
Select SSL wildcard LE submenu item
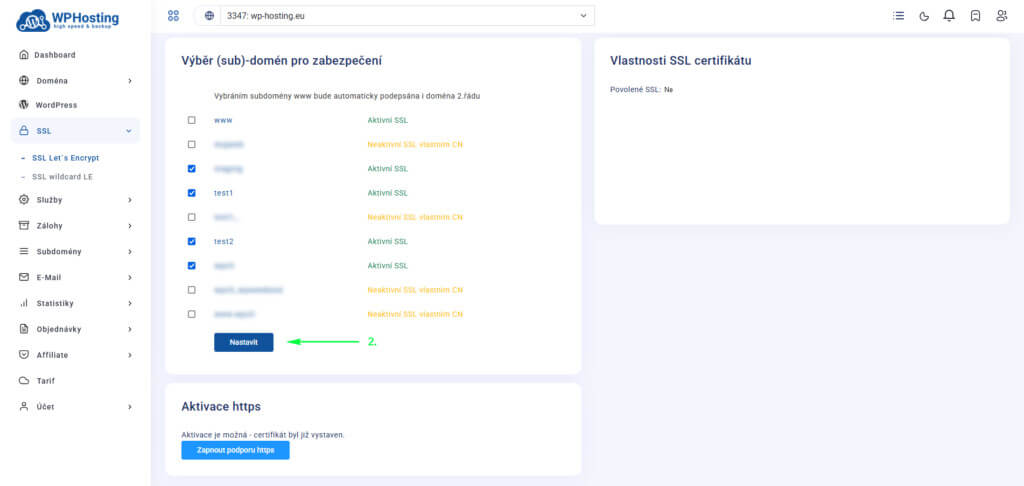(62, 177)
